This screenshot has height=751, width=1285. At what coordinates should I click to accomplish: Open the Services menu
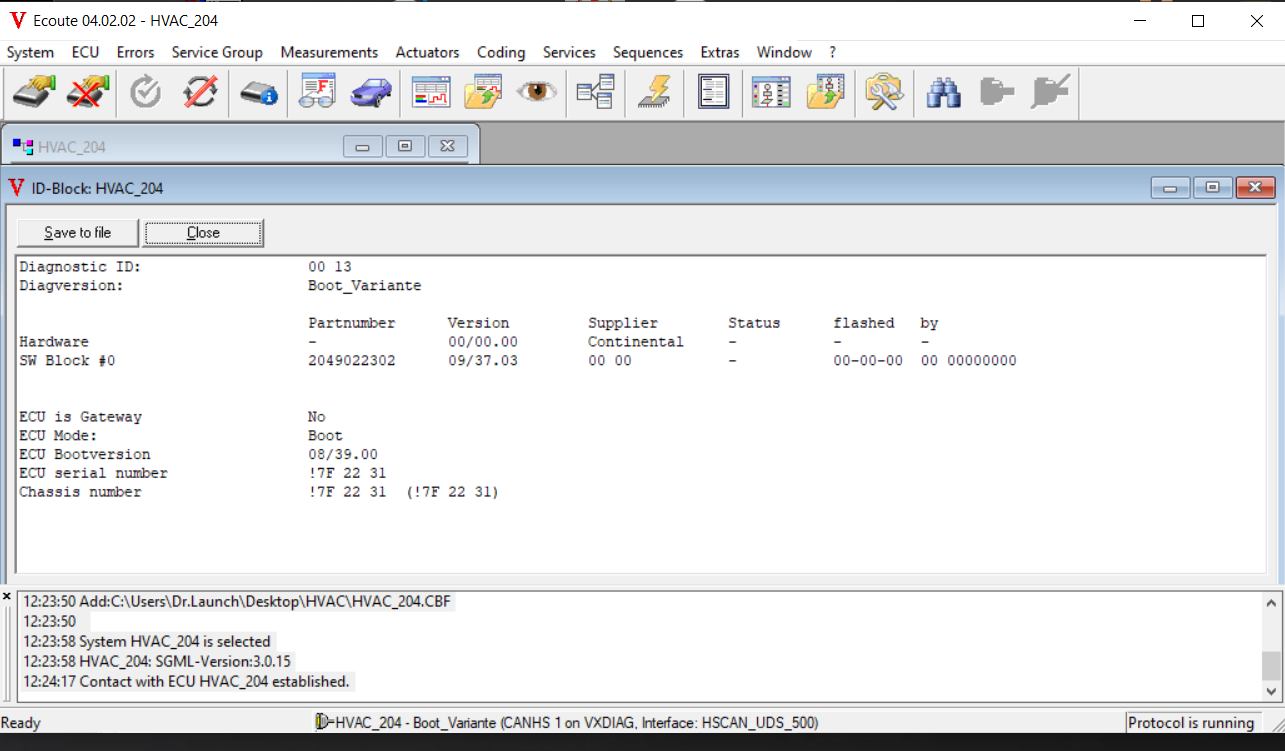tap(569, 52)
